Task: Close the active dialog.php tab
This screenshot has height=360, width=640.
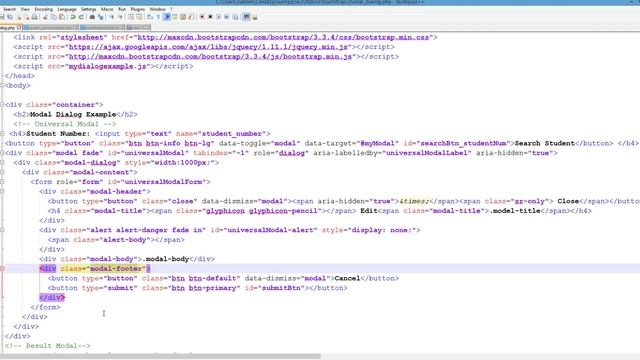Action: click(x=19, y=27)
